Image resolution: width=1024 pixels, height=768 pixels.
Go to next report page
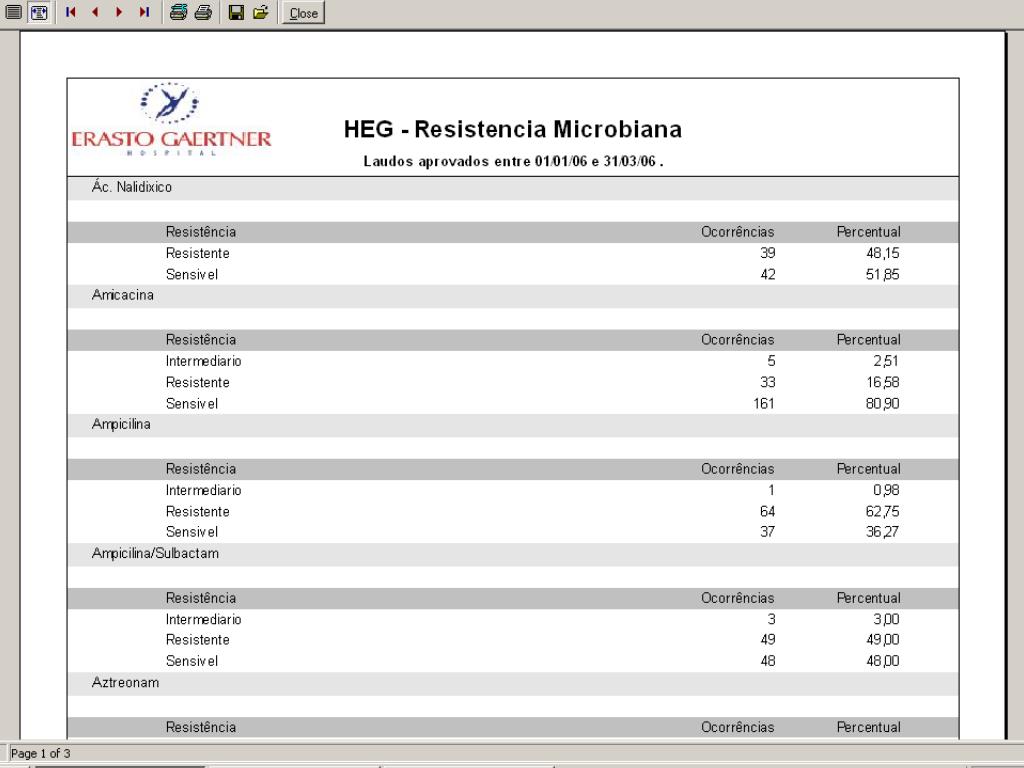click(x=119, y=12)
